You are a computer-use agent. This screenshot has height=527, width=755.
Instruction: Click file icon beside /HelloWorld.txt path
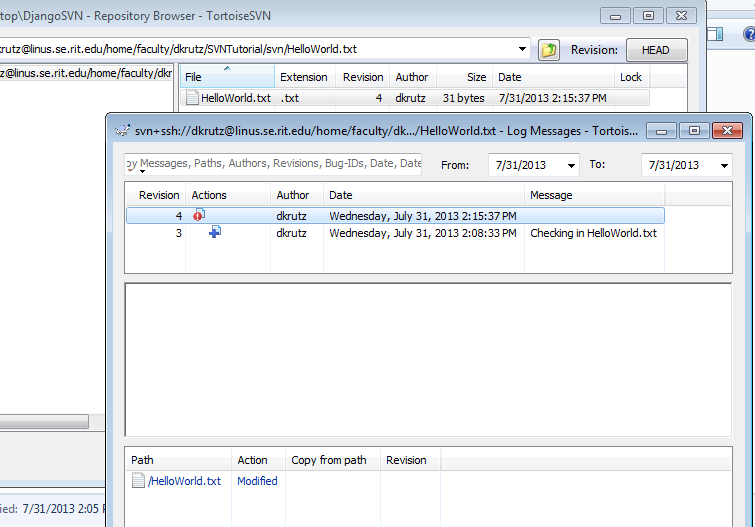pyautogui.click(x=138, y=480)
